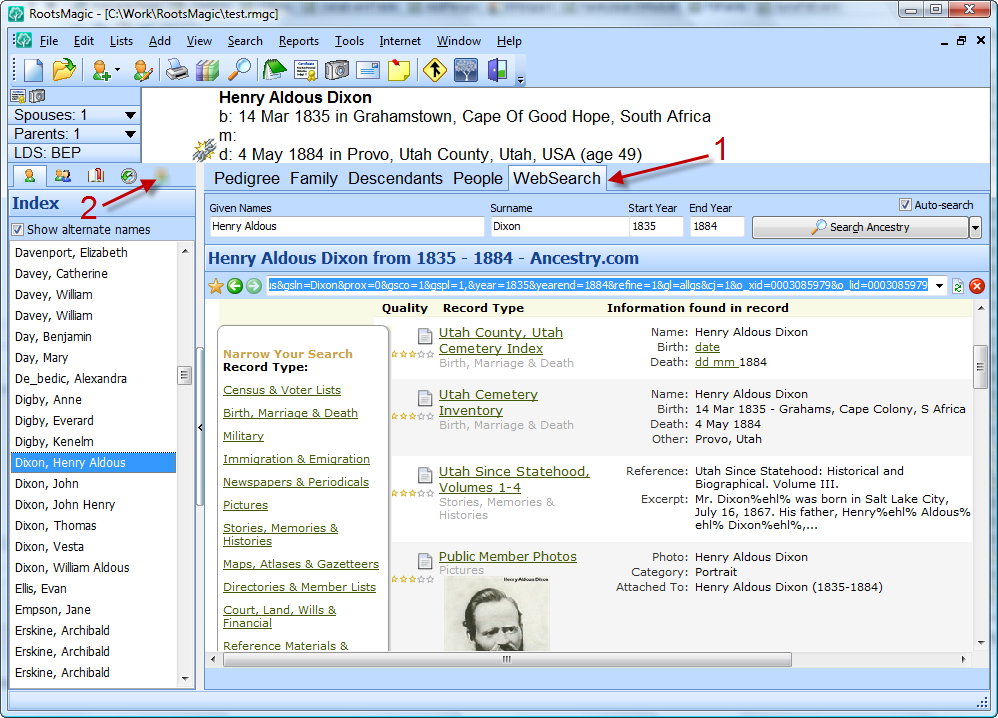This screenshot has height=718, width=998.
Task: Open the Public Member Photos link
Action: tap(507, 556)
